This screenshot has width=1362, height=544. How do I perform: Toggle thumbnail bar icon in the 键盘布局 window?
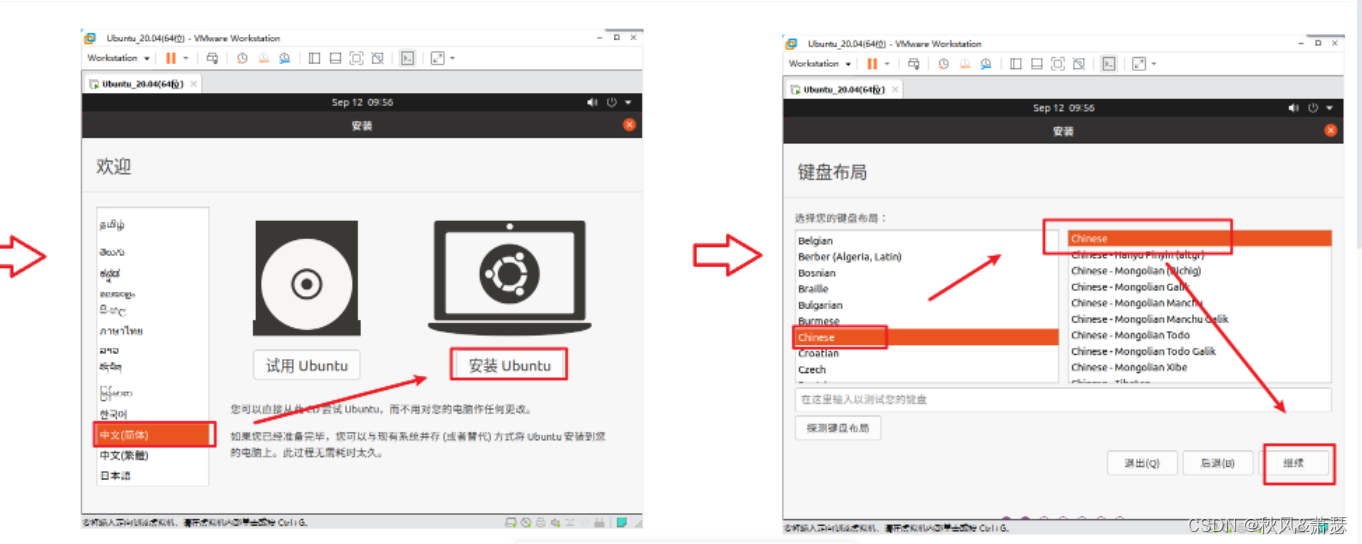[x=1036, y=64]
